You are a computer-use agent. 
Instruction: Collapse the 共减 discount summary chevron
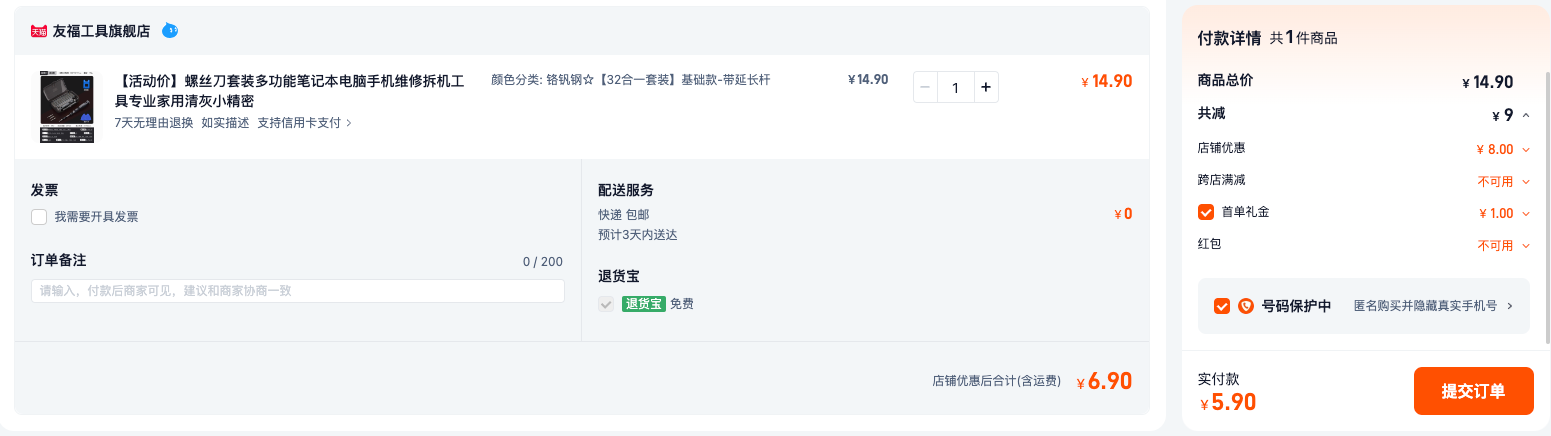click(1526, 115)
